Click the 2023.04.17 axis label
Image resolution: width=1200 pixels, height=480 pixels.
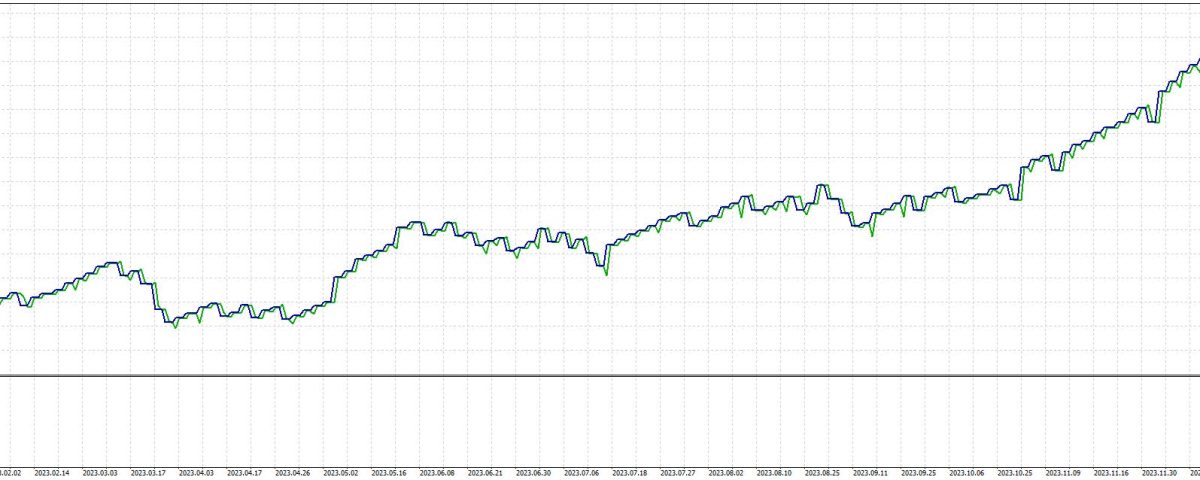pyautogui.click(x=245, y=473)
